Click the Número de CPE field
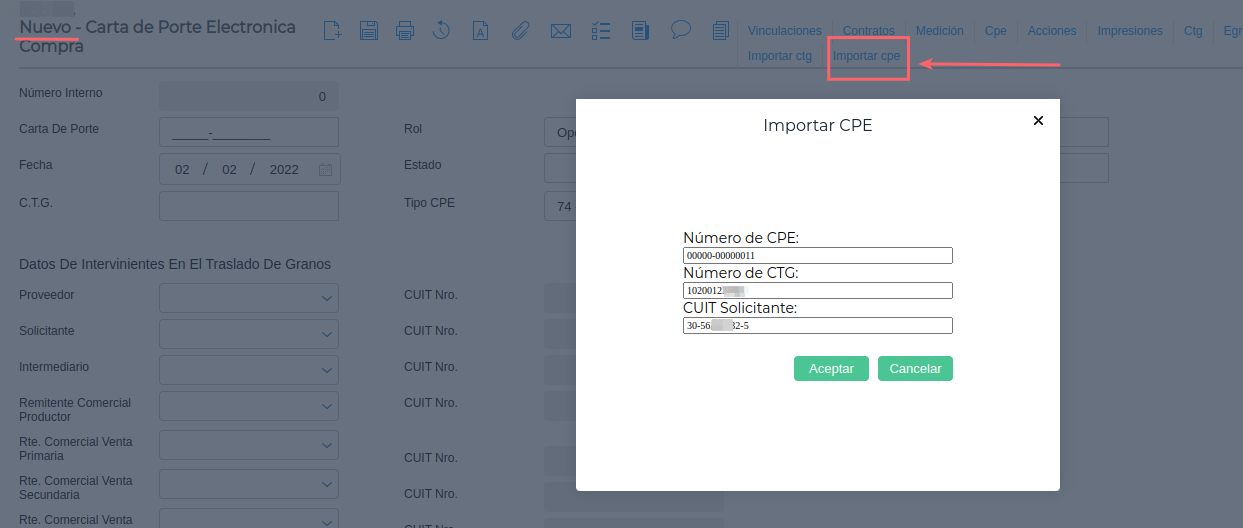Screen dimensions: 1243x528 pos(817,256)
